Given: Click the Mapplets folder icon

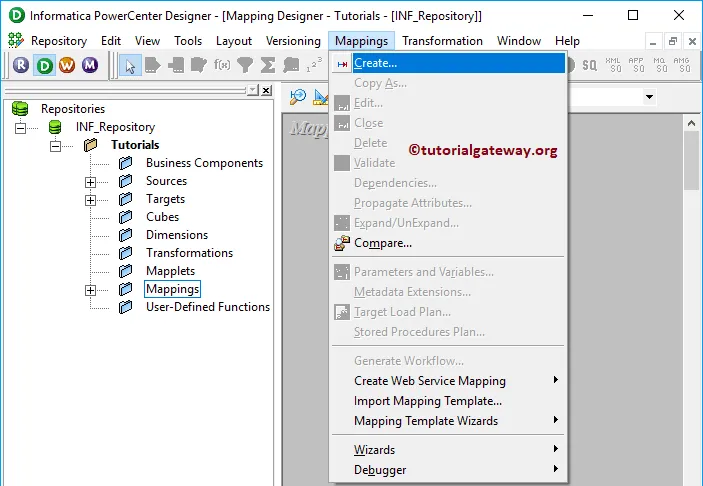Looking at the screenshot, I should (x=126, y=271).
